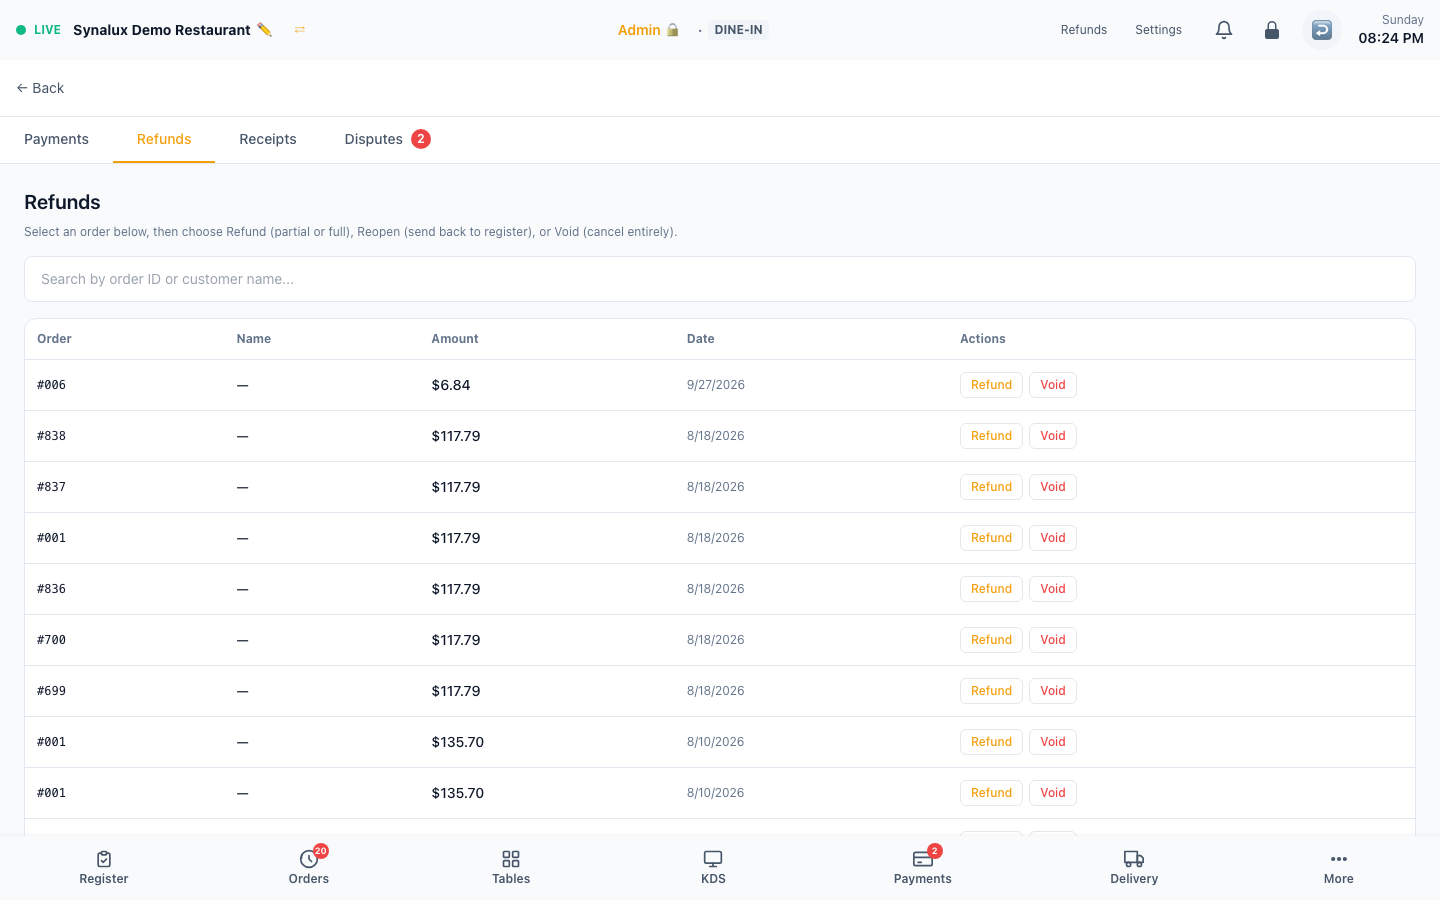Image resolution: width=1440 pixels, height=900 pixels.
Task: Switch to the Receipts tab
Action: (x=268, y=139)
